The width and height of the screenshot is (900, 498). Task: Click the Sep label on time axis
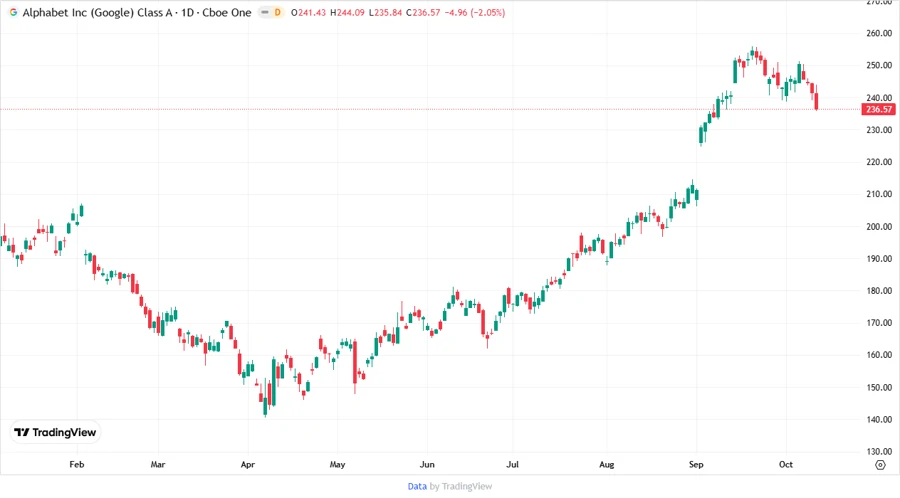click(696, 464)
